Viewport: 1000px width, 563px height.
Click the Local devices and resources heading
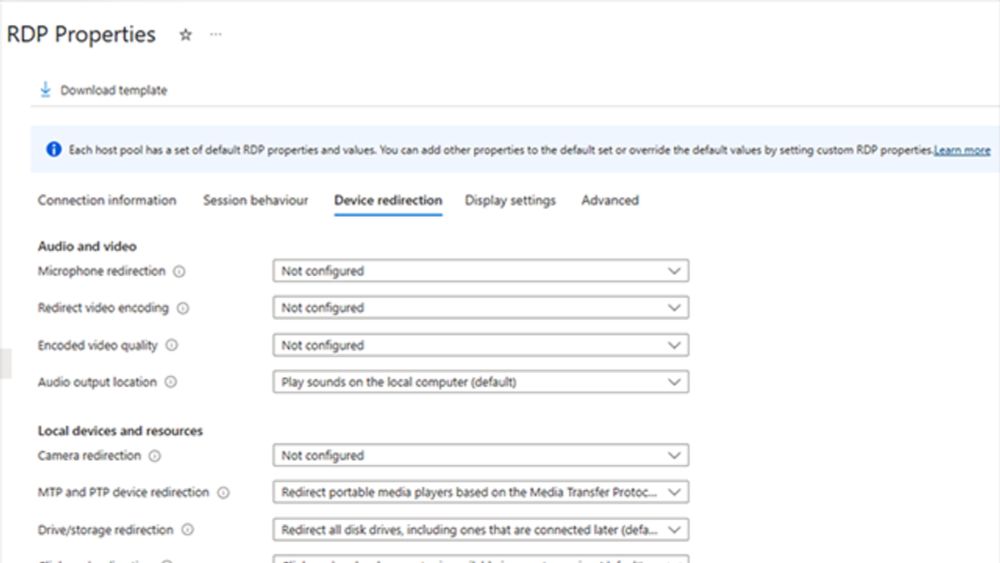tap(120, 431)
